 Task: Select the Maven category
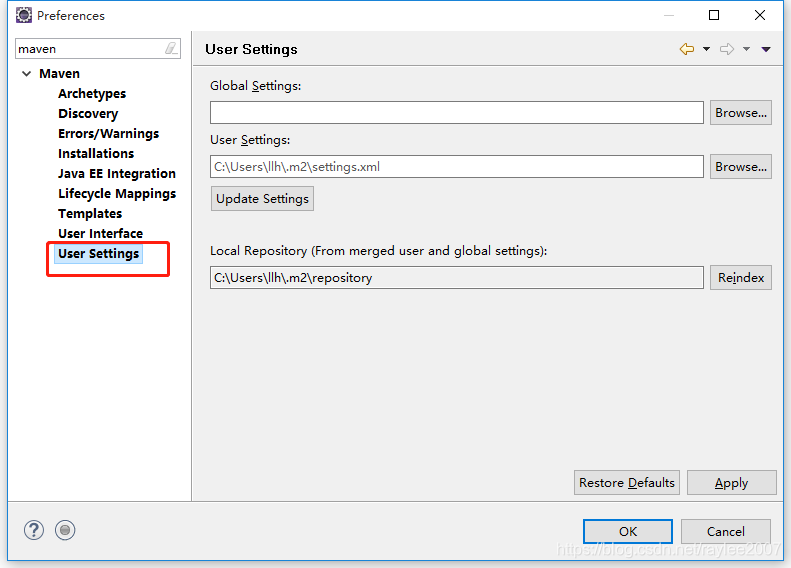click(x=60, y=74)
